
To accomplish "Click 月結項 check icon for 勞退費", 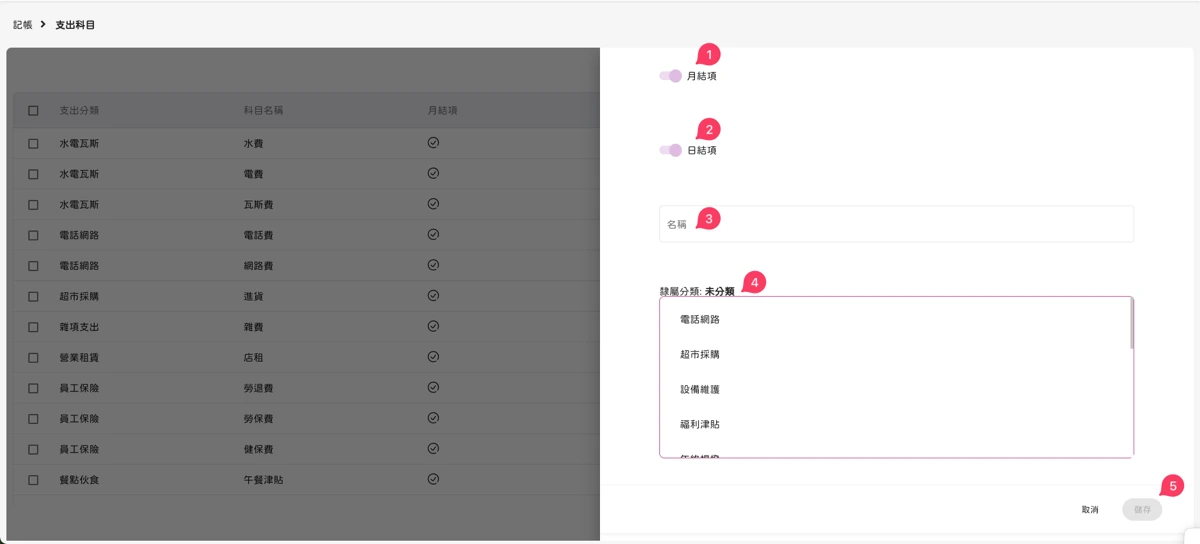I will click(433, 387).
